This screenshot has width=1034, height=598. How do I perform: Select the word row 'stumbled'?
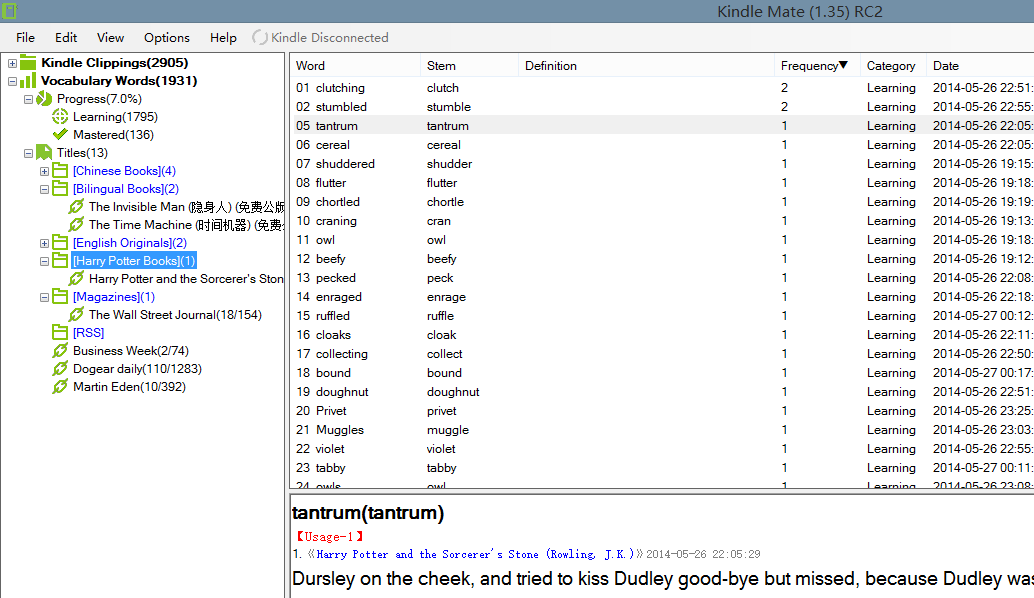[x=662, y=107]
